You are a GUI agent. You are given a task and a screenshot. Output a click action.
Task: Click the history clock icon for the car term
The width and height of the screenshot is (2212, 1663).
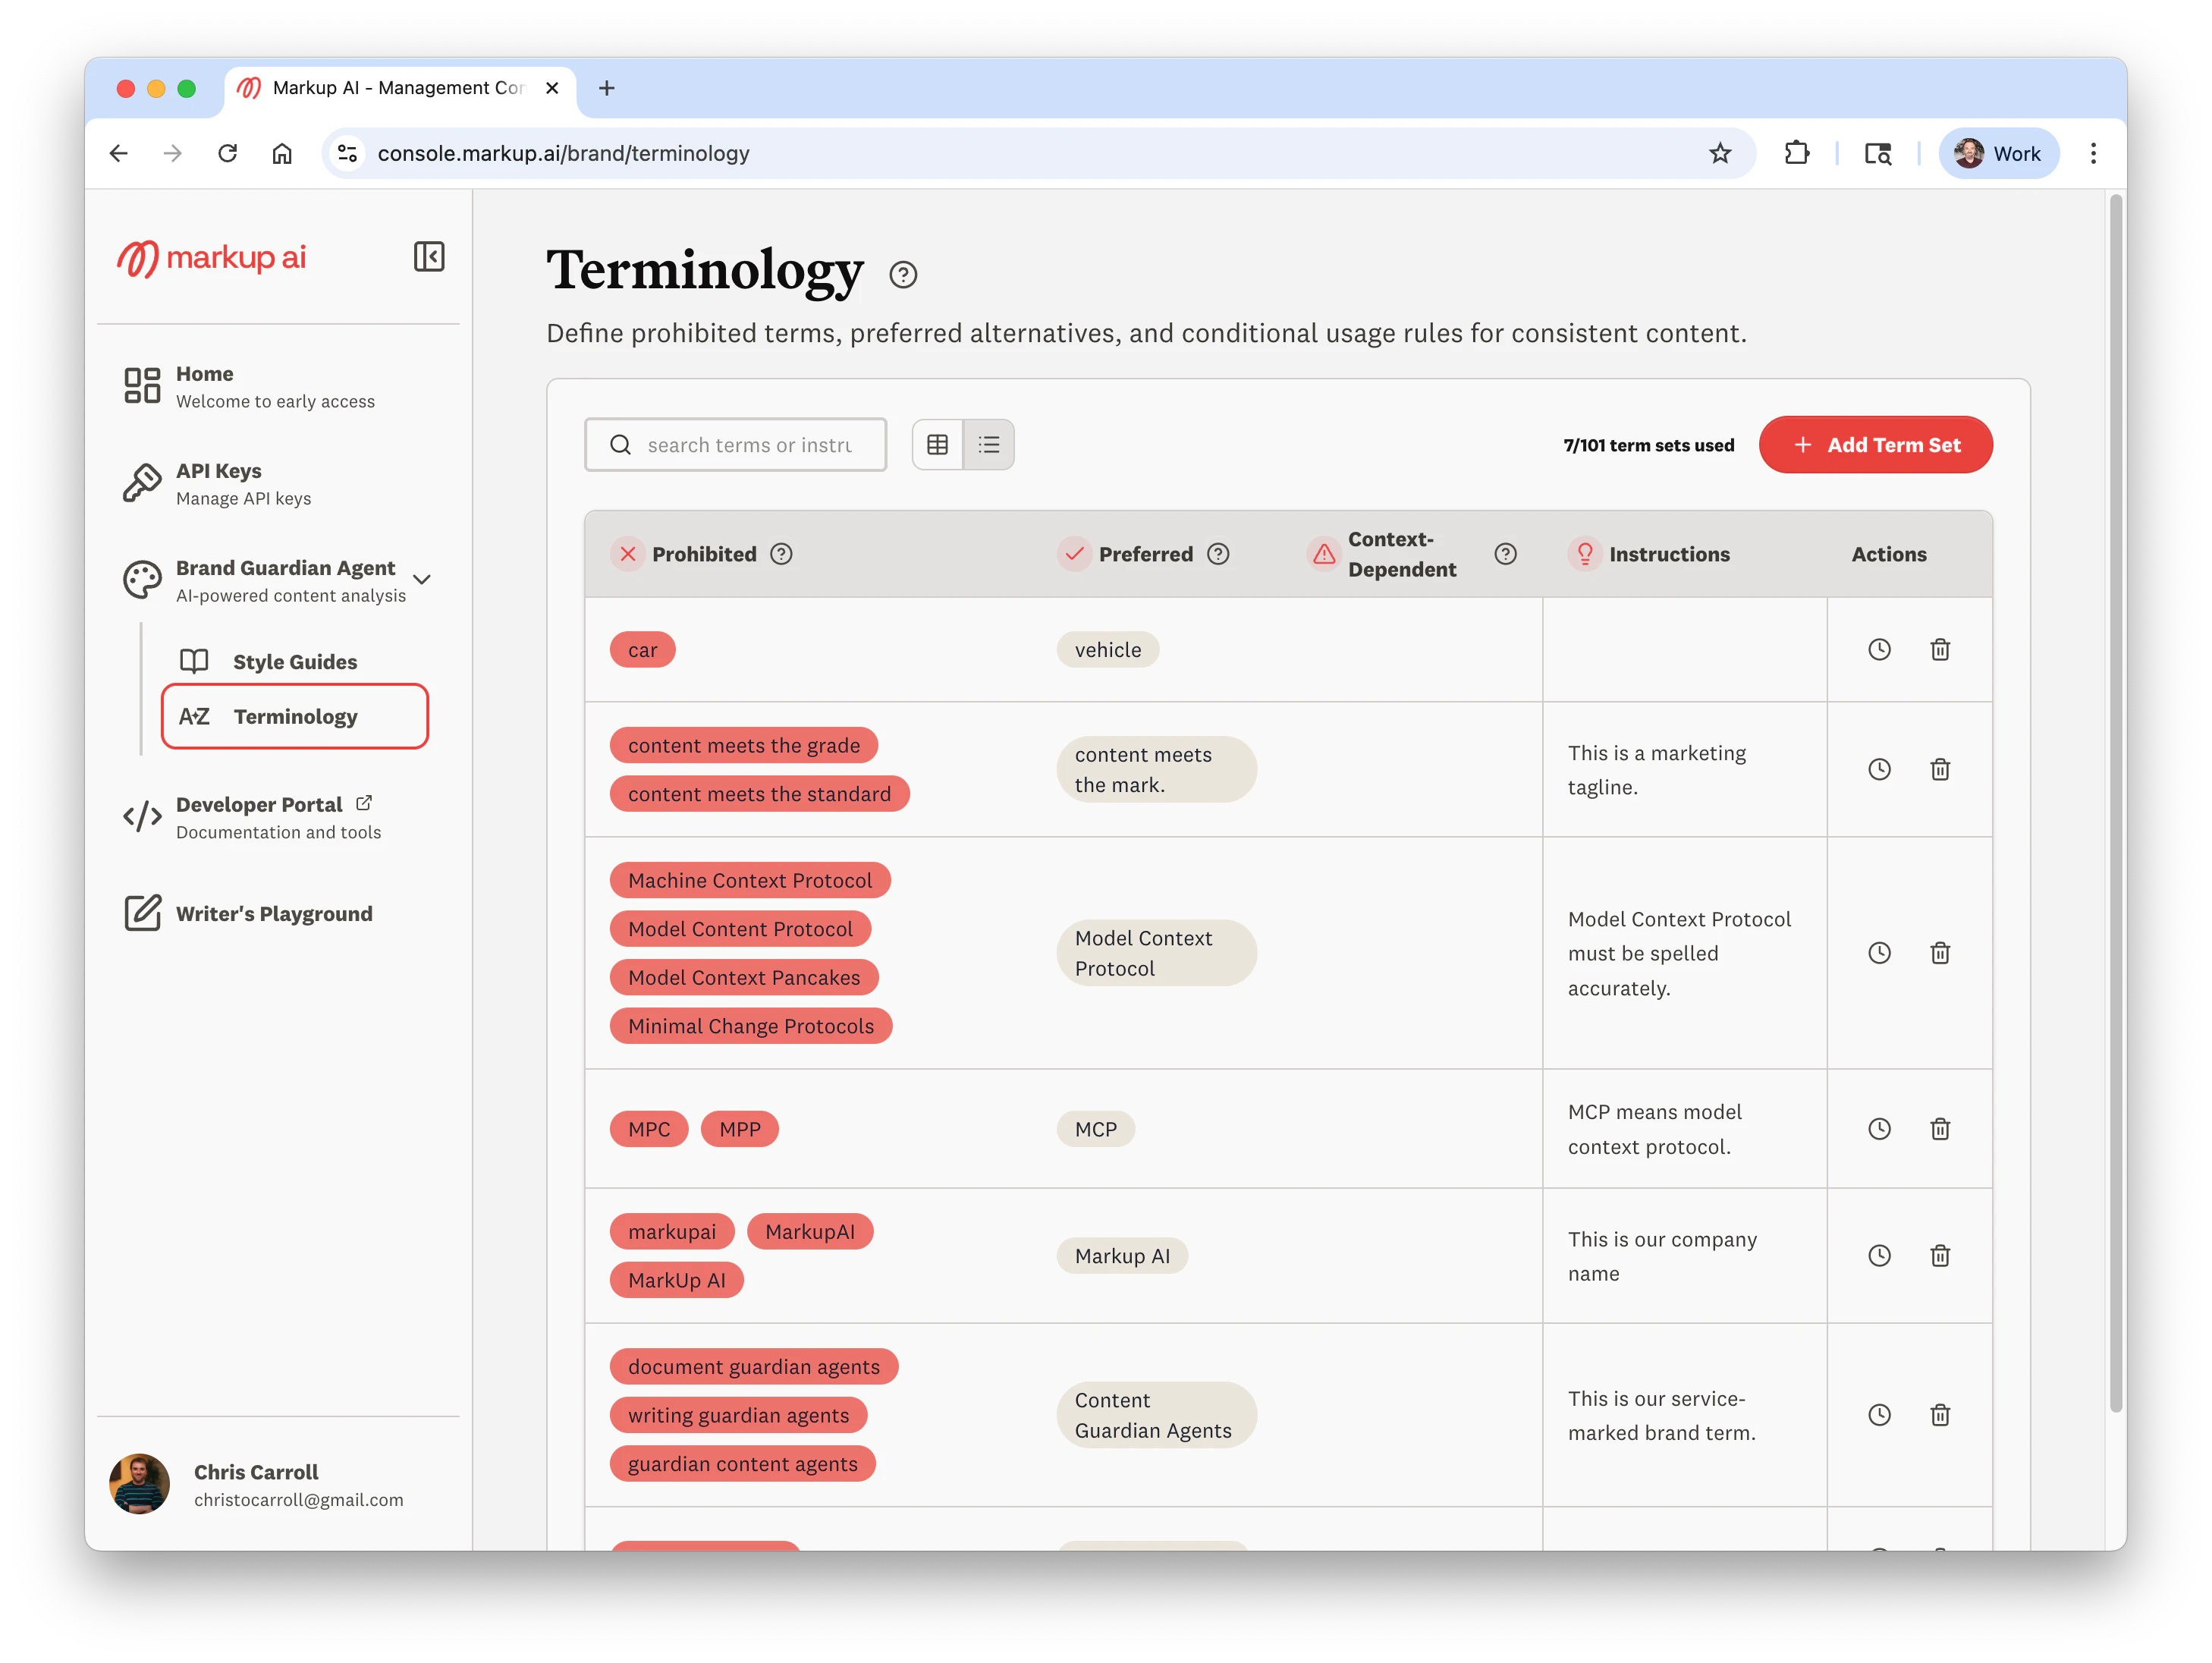point(1879,649)
